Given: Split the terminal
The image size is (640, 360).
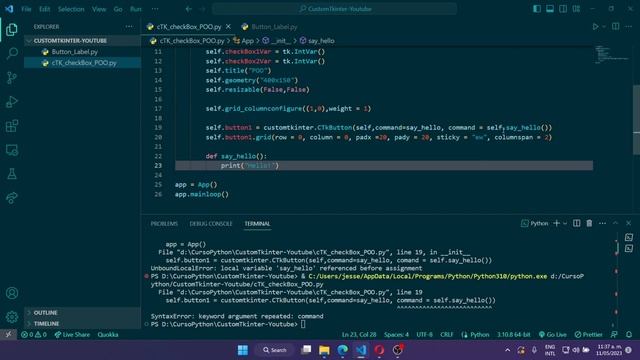Looking at the screenshot, I should [x=576, y=223].
